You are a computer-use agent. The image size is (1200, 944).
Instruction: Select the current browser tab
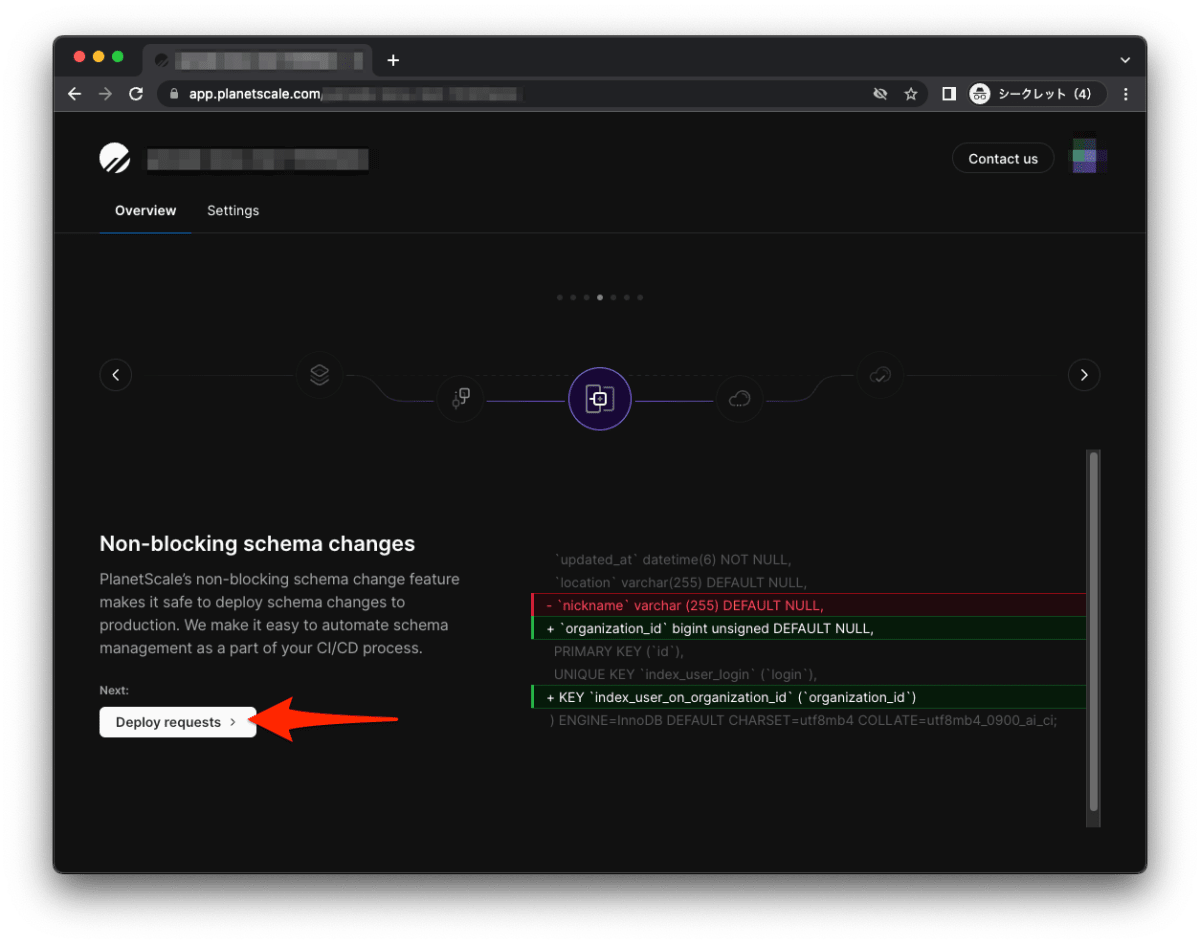pos(258,60)
